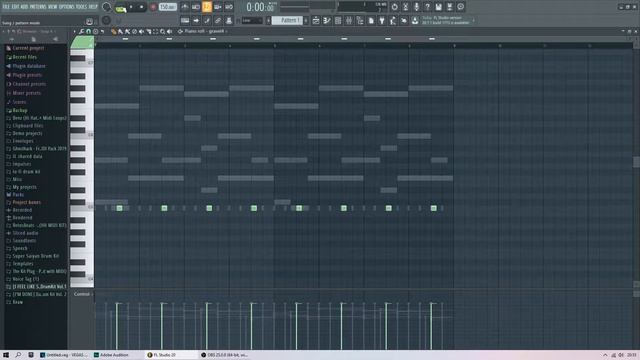Viewport: 640px width, 360px height.
Task: Open the TOOLS menu
Action: [82, 7]
